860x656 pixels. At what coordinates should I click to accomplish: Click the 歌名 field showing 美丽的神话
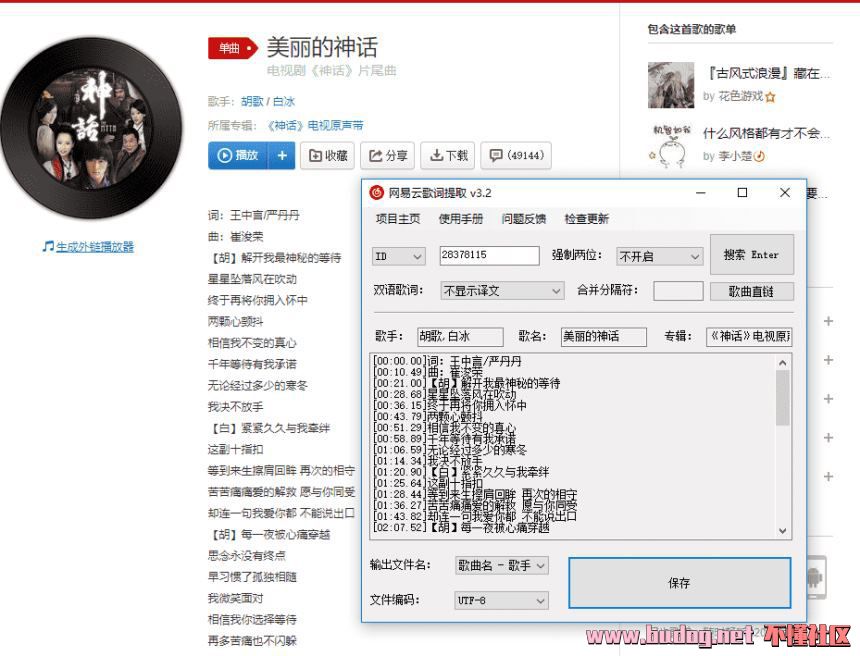click(x=604, y=336)
